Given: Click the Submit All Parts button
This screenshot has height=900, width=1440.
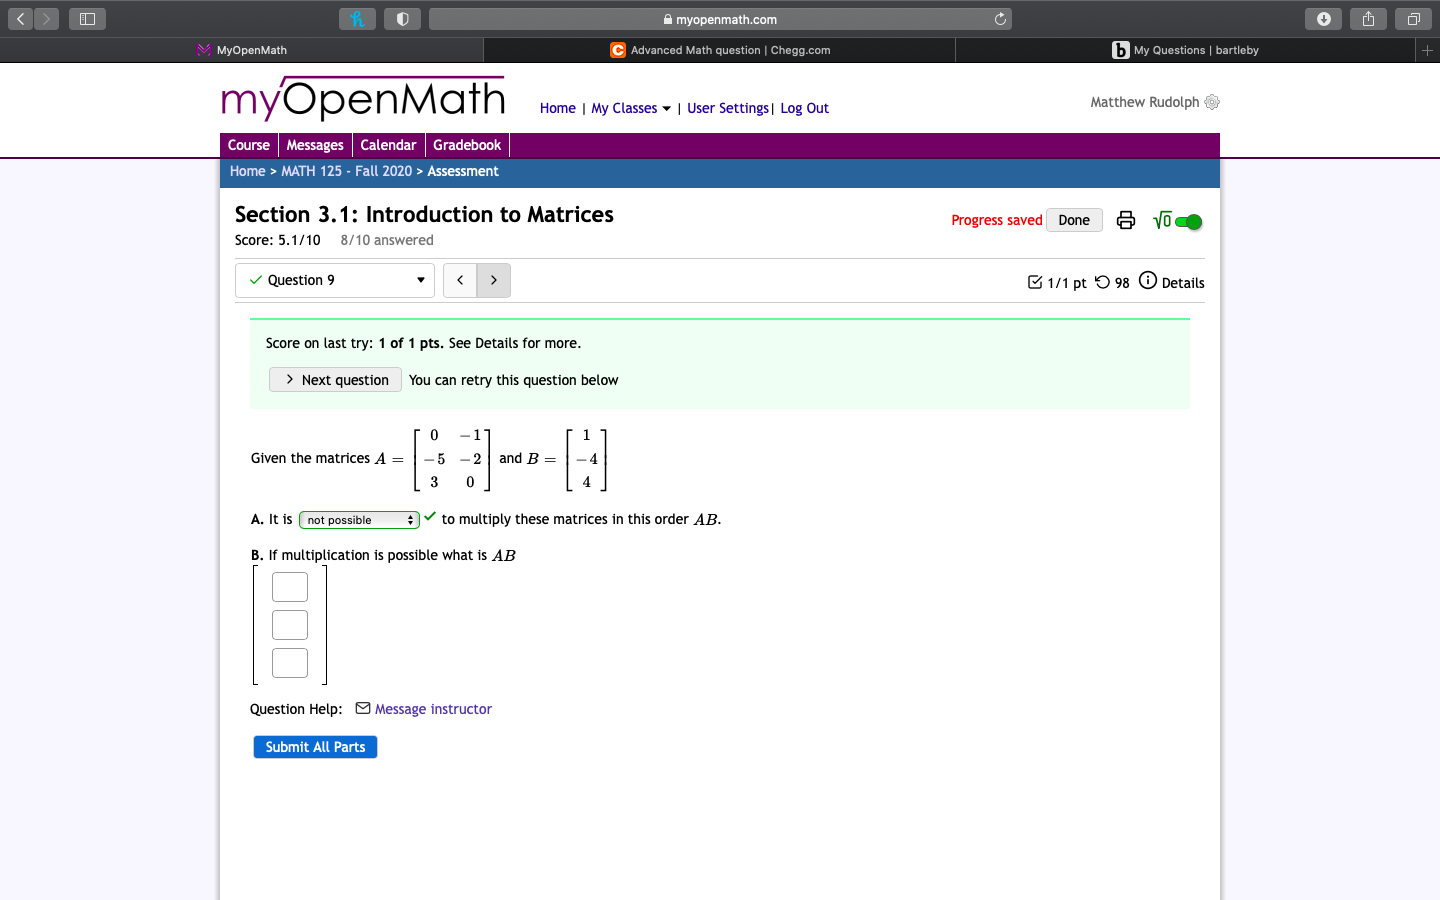Looking at the screenshot, I should click(x=315, y=746).
